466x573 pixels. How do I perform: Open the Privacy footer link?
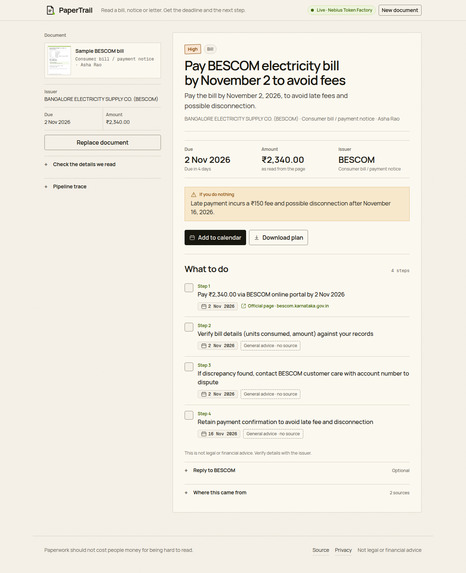click(343, 550)
